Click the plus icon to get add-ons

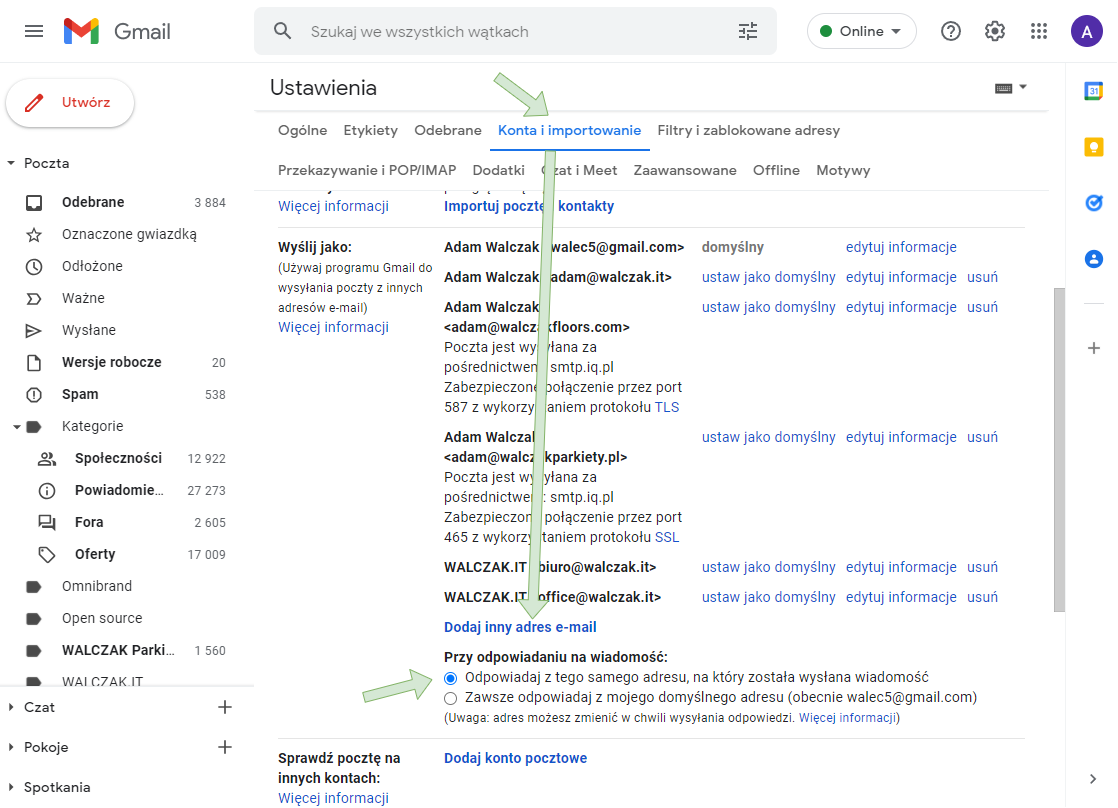(1094, 348)
